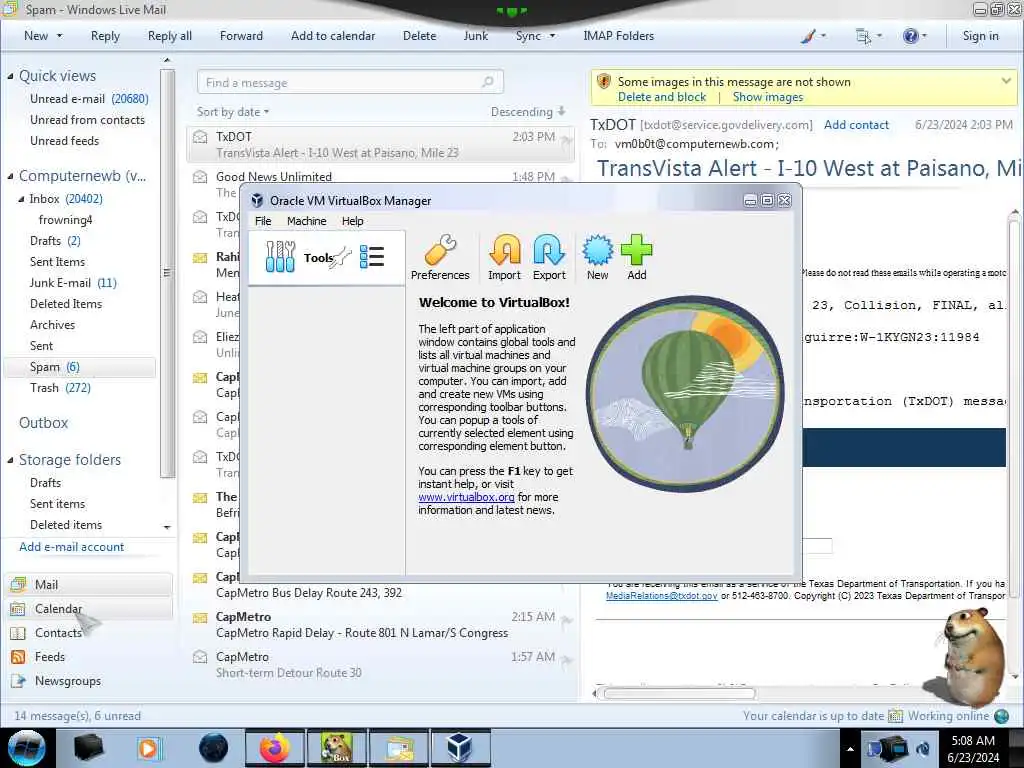
Task: Flag the CapMetro 1:57 AM message
Action: click(566, 660)
